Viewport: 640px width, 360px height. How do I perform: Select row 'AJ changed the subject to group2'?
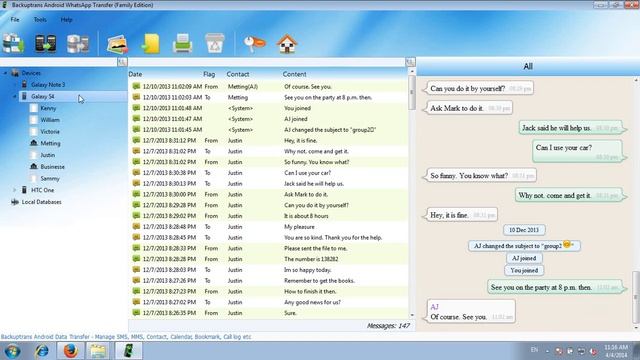(269, 130)
